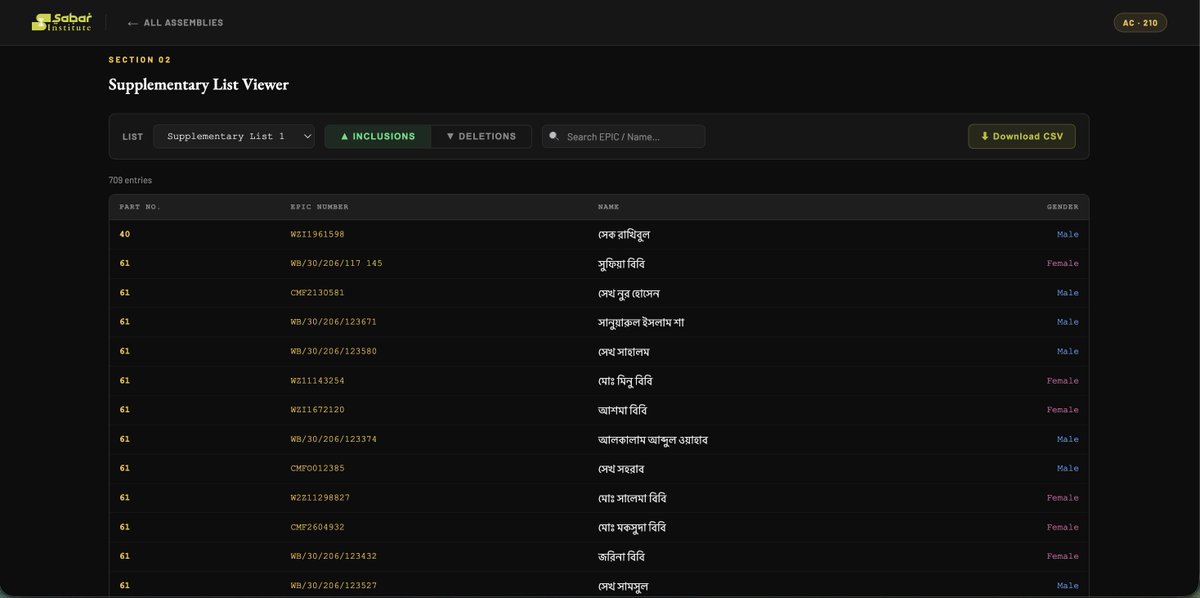Click name সানুয়ারুল ইসলাম শা

tap(641, 322)
